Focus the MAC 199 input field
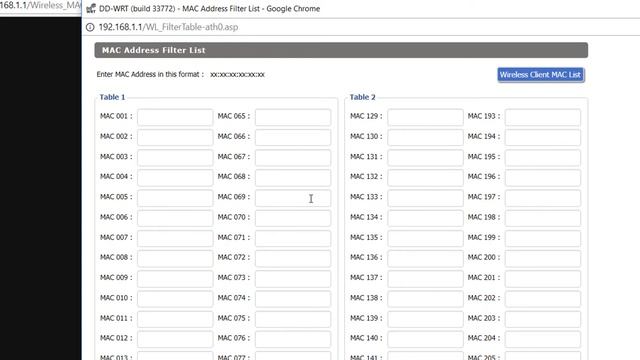Screen dimensions: 640x360 543,238
